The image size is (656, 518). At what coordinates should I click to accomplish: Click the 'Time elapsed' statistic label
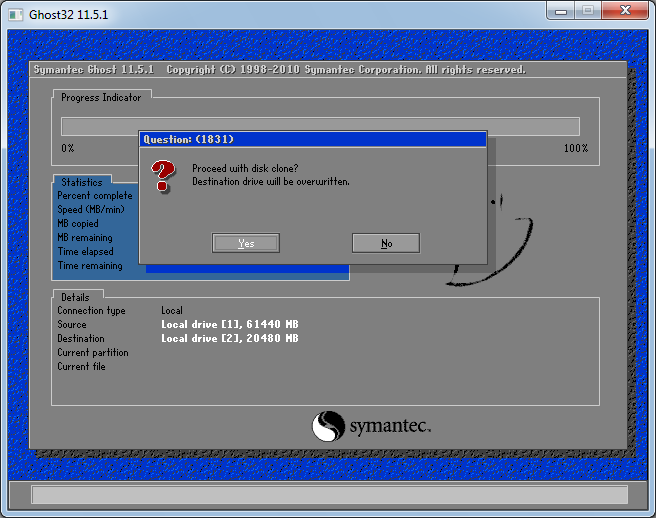85,251
